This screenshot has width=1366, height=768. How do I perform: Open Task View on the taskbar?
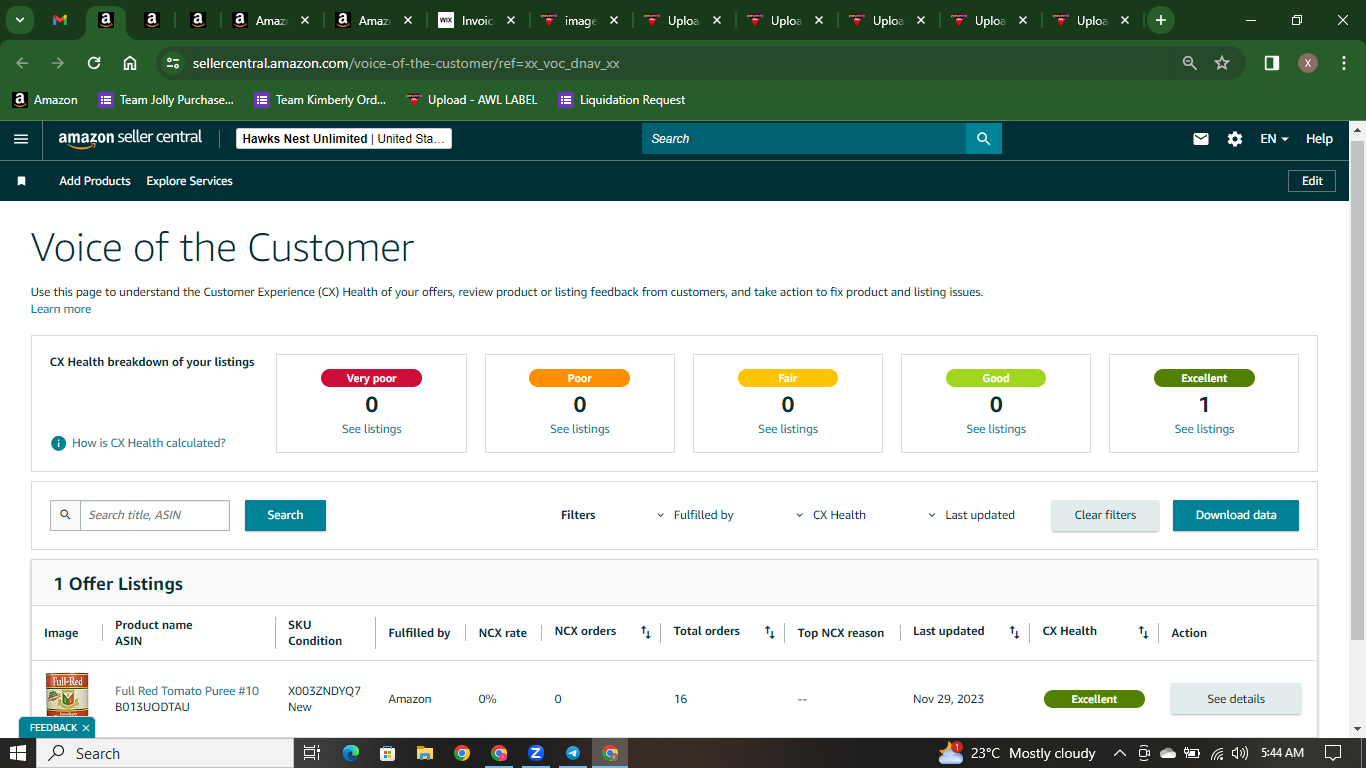point(311,753)
